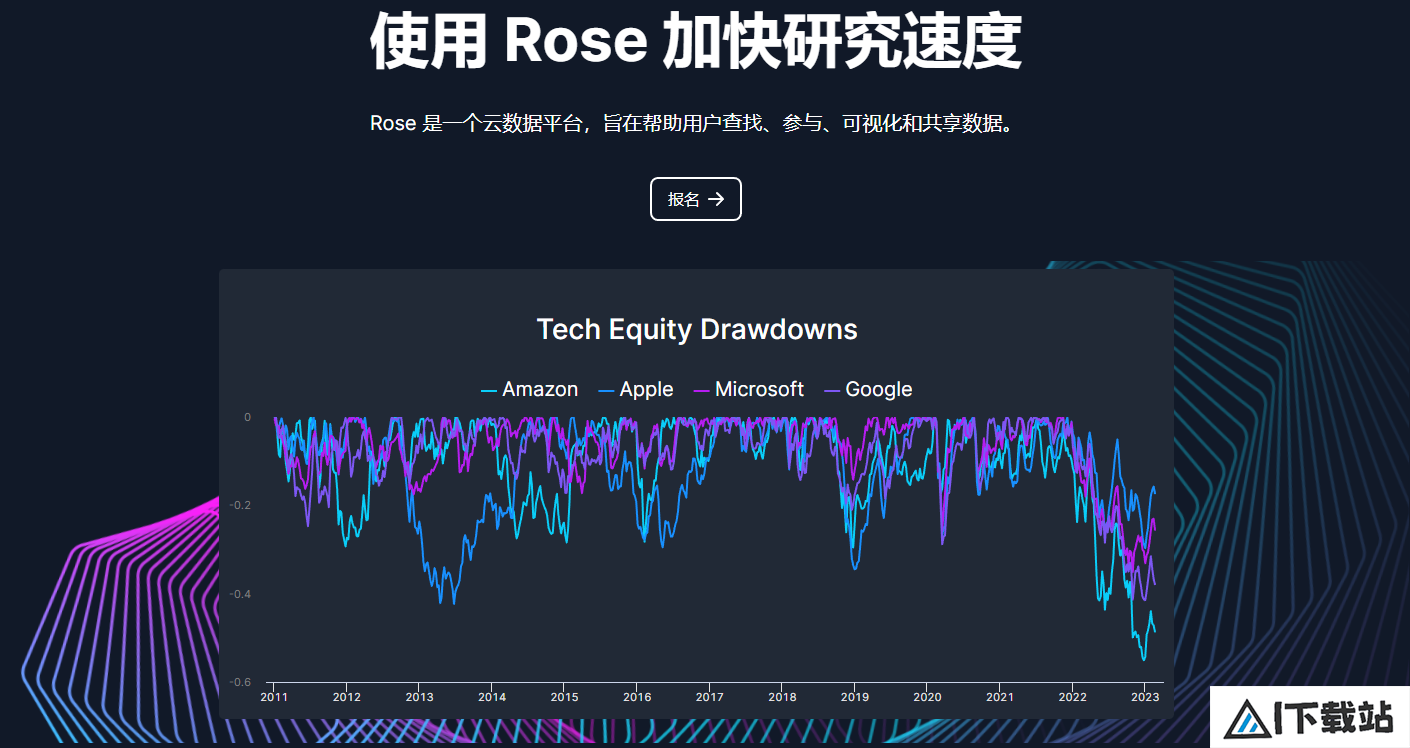The image size is (1410, 748).
Task: Click the -0.2 y-axis label
Action: pyautogui.click(x=240, y=506)
